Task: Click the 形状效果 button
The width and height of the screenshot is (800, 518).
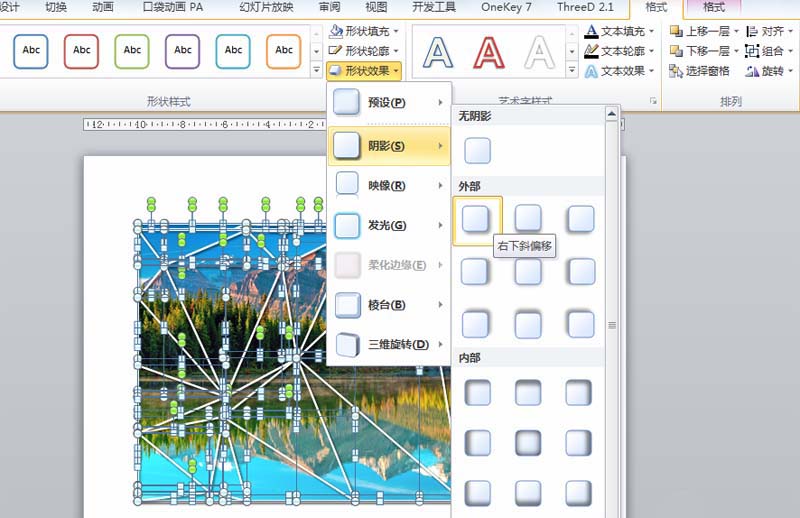Action: (364, 70)
